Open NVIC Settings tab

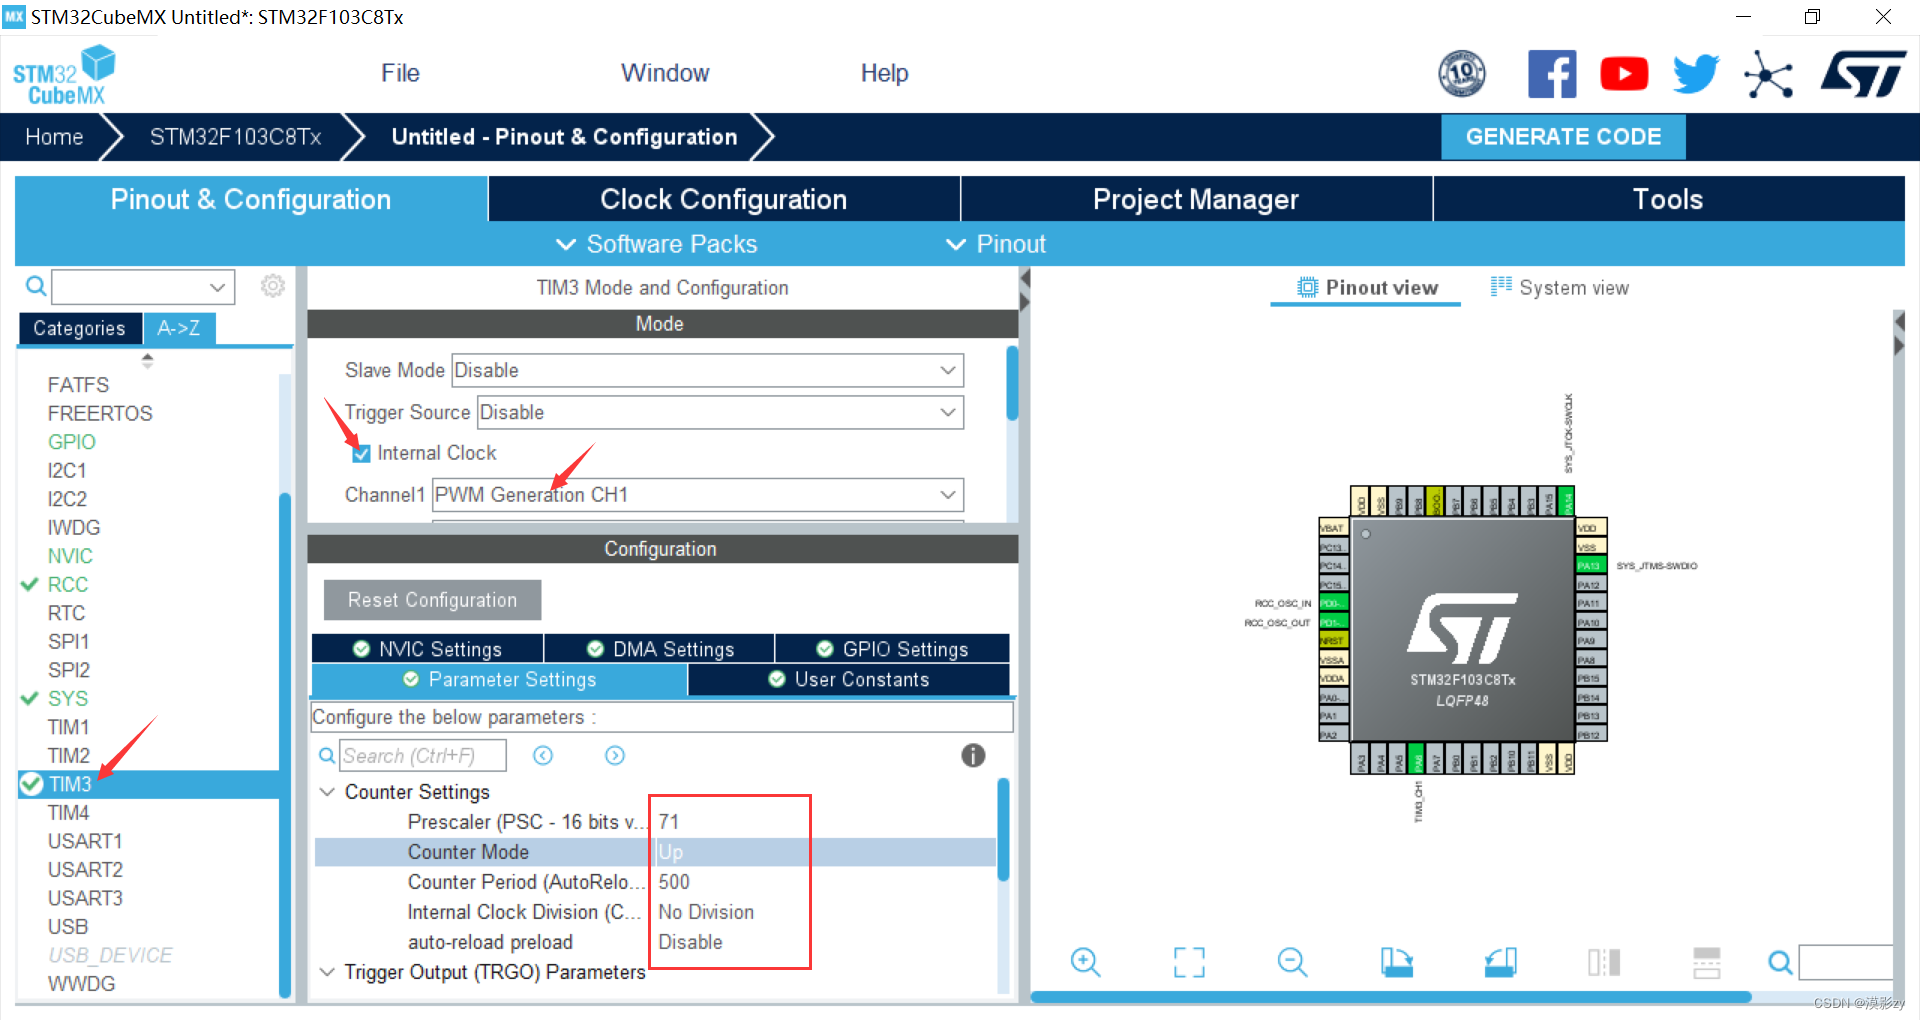428,649
